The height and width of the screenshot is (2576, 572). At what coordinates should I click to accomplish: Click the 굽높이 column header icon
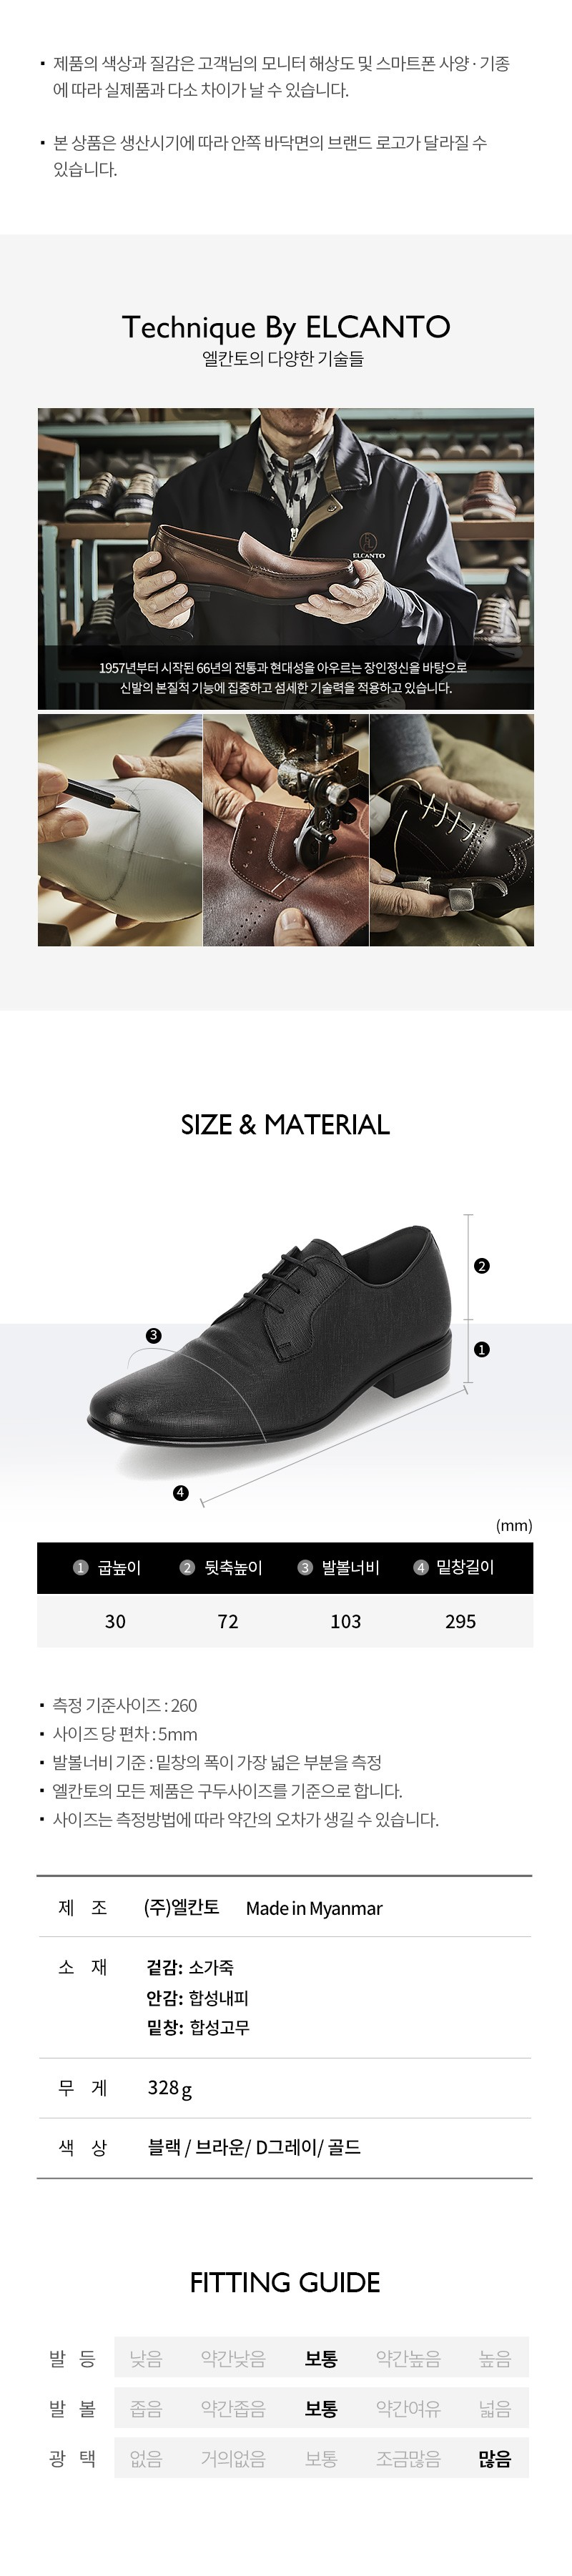coord(81,1567)
